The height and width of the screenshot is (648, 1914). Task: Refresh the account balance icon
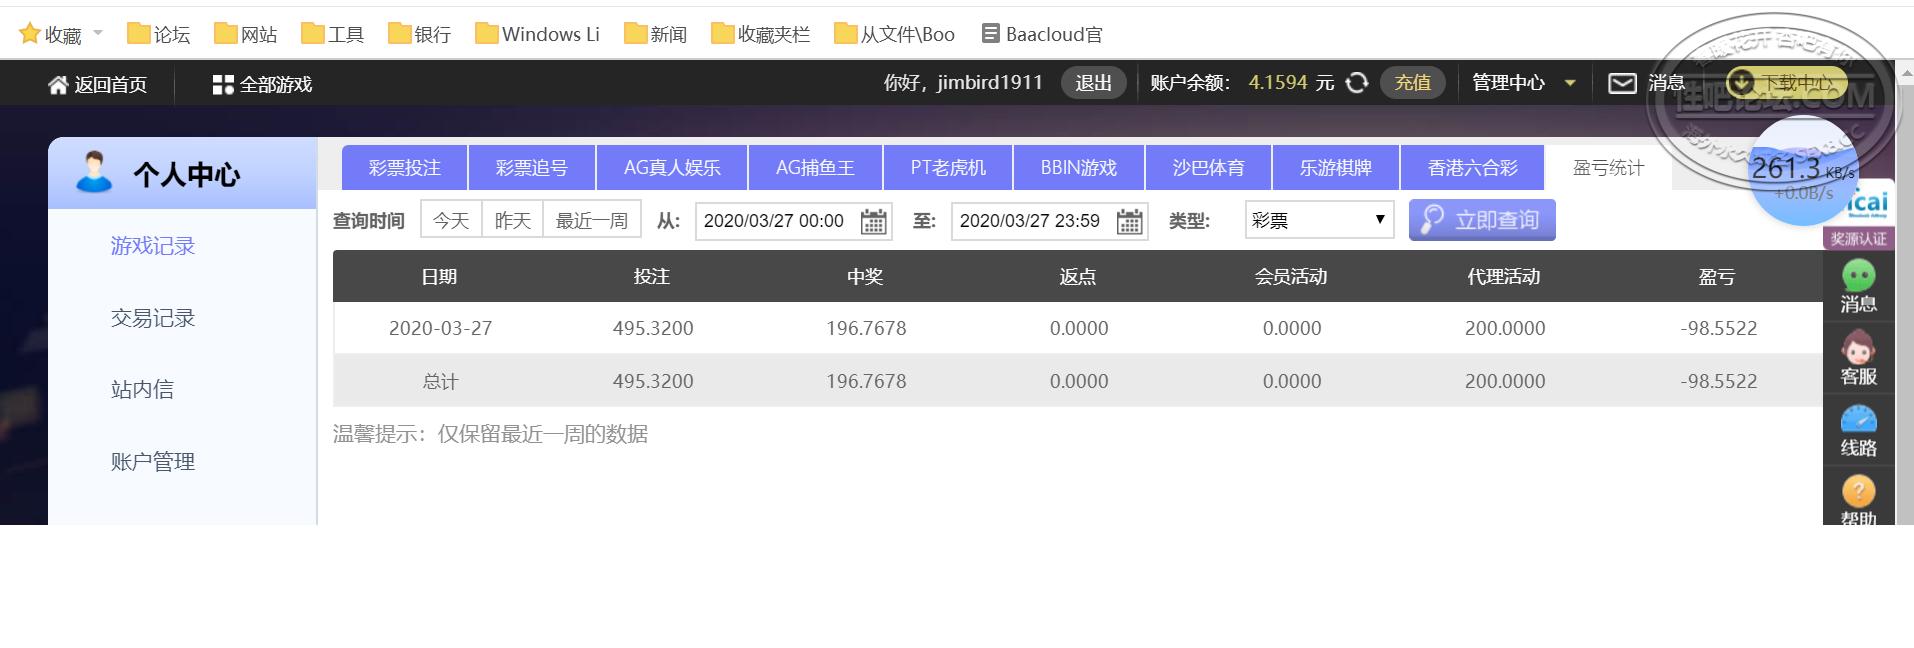coord(1357,83)
